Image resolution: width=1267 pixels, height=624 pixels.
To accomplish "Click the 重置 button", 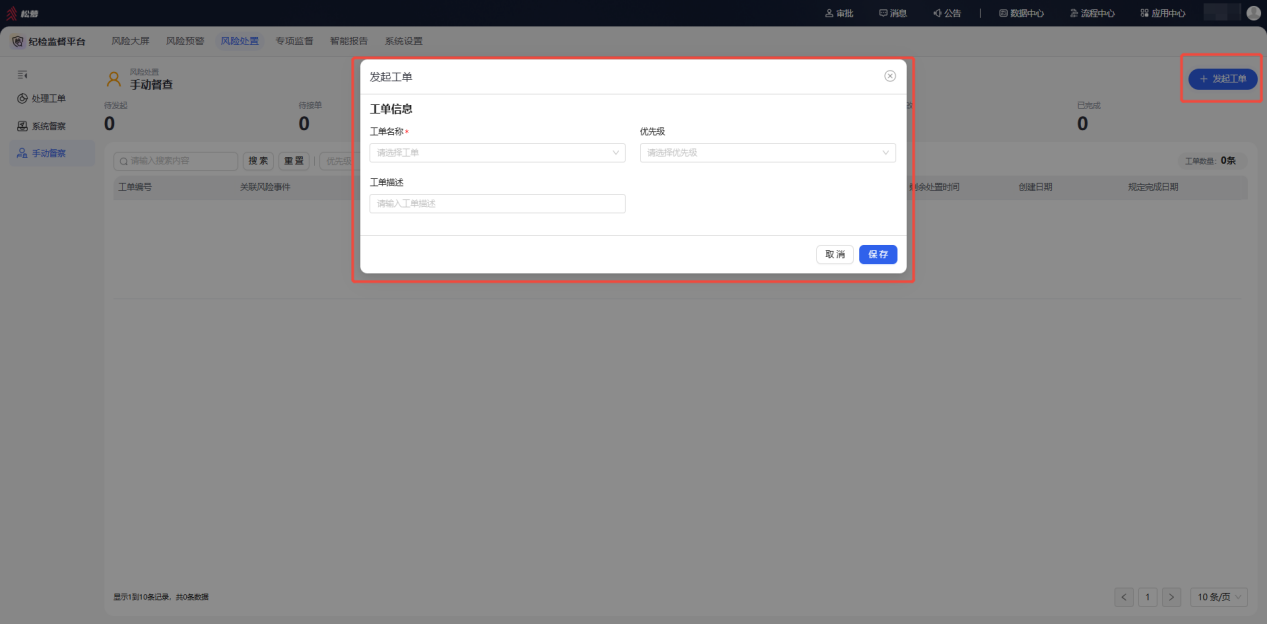I will click(293, 161).
